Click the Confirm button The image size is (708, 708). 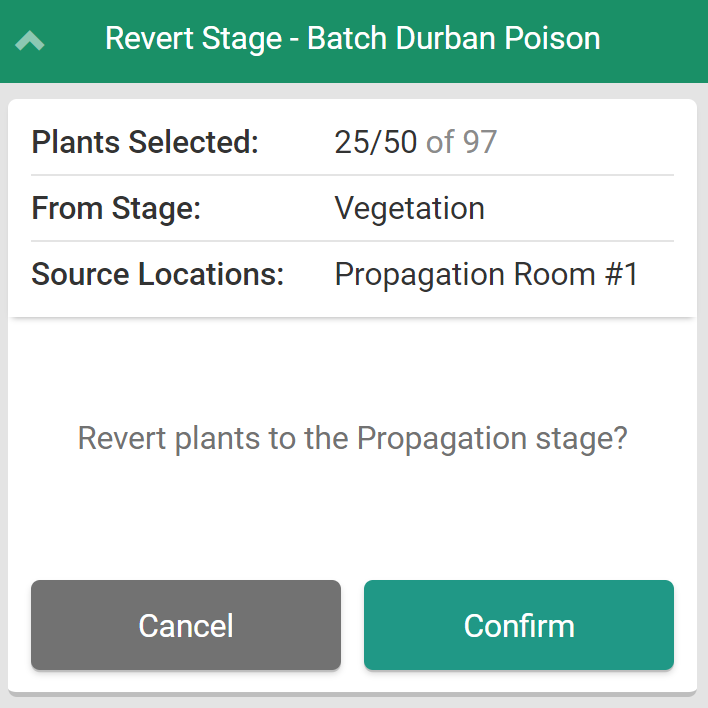518,625
